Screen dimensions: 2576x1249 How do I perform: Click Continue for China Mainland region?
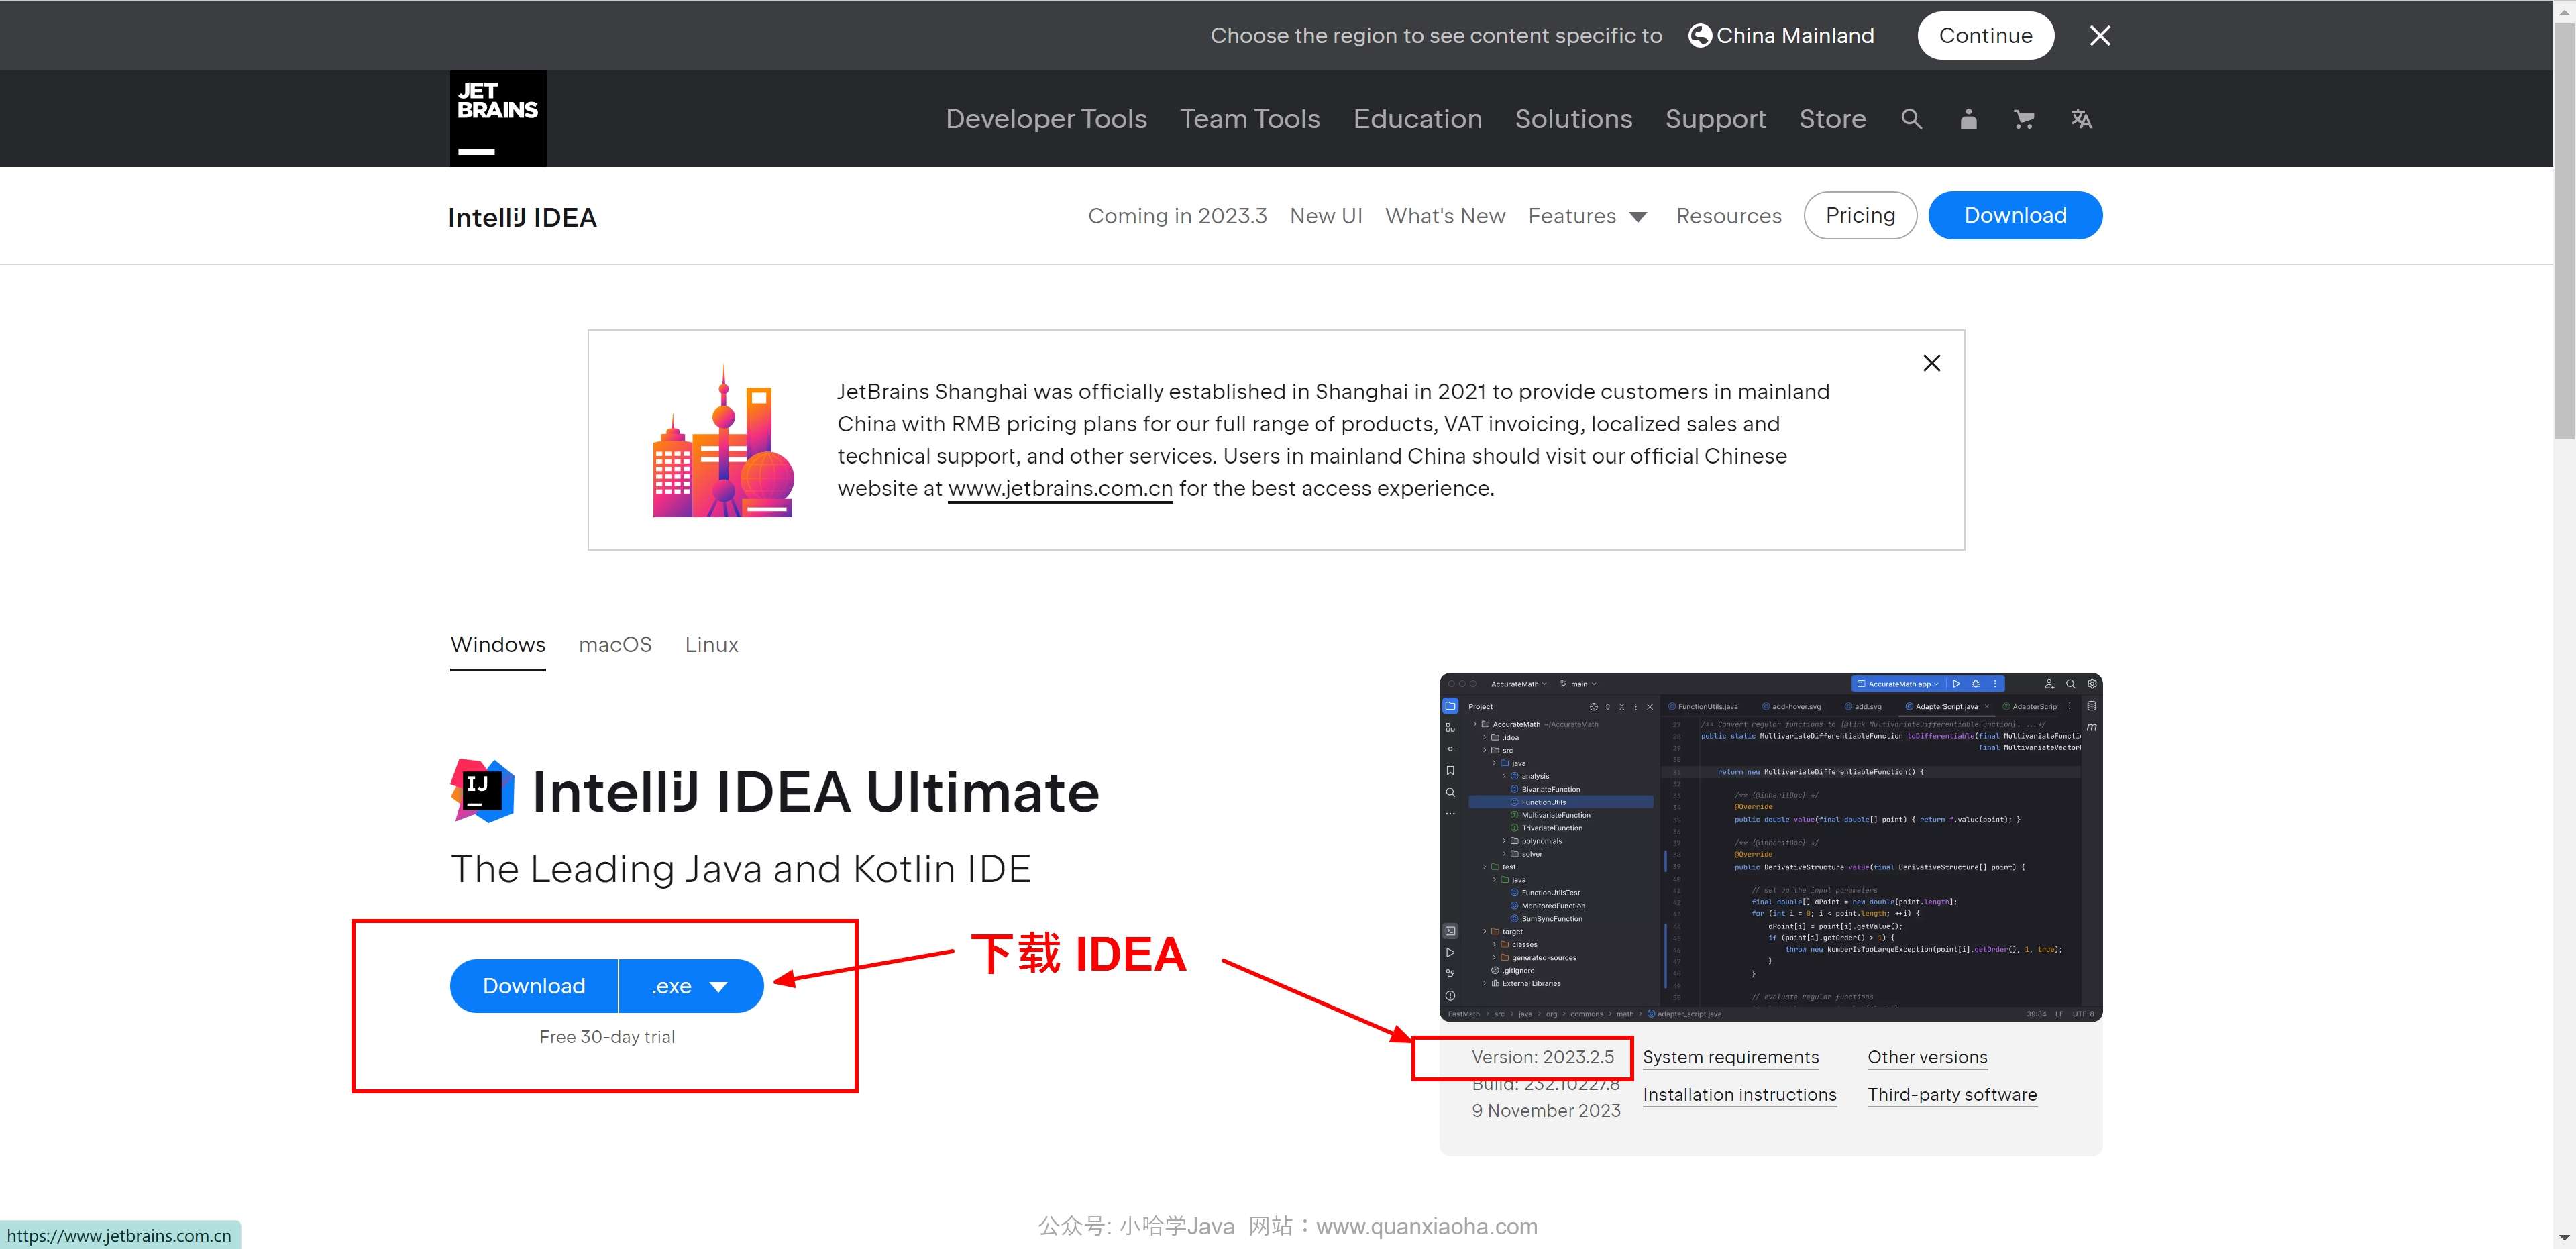(1985, 36)
